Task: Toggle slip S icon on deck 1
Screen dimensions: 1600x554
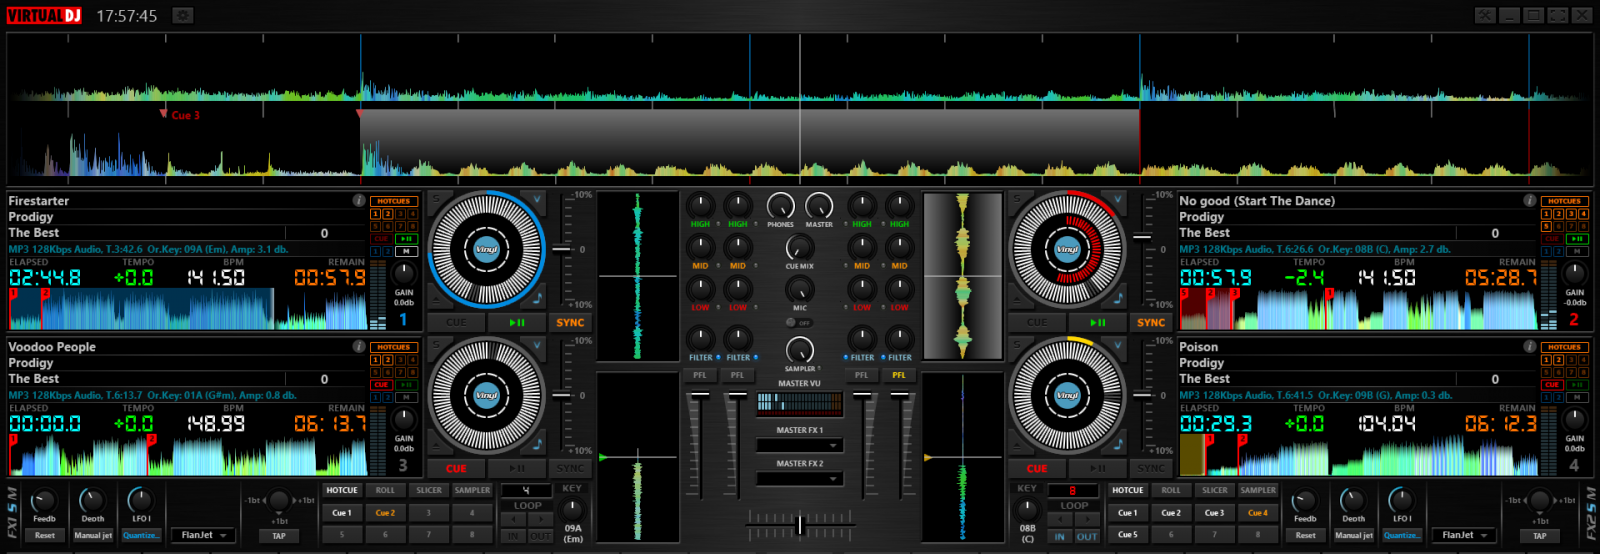Action: [x=436, y=200]
